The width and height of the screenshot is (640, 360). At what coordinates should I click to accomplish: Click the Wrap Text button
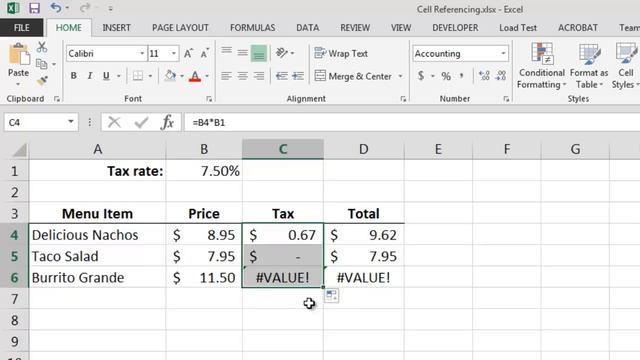[x=341, y=53]
